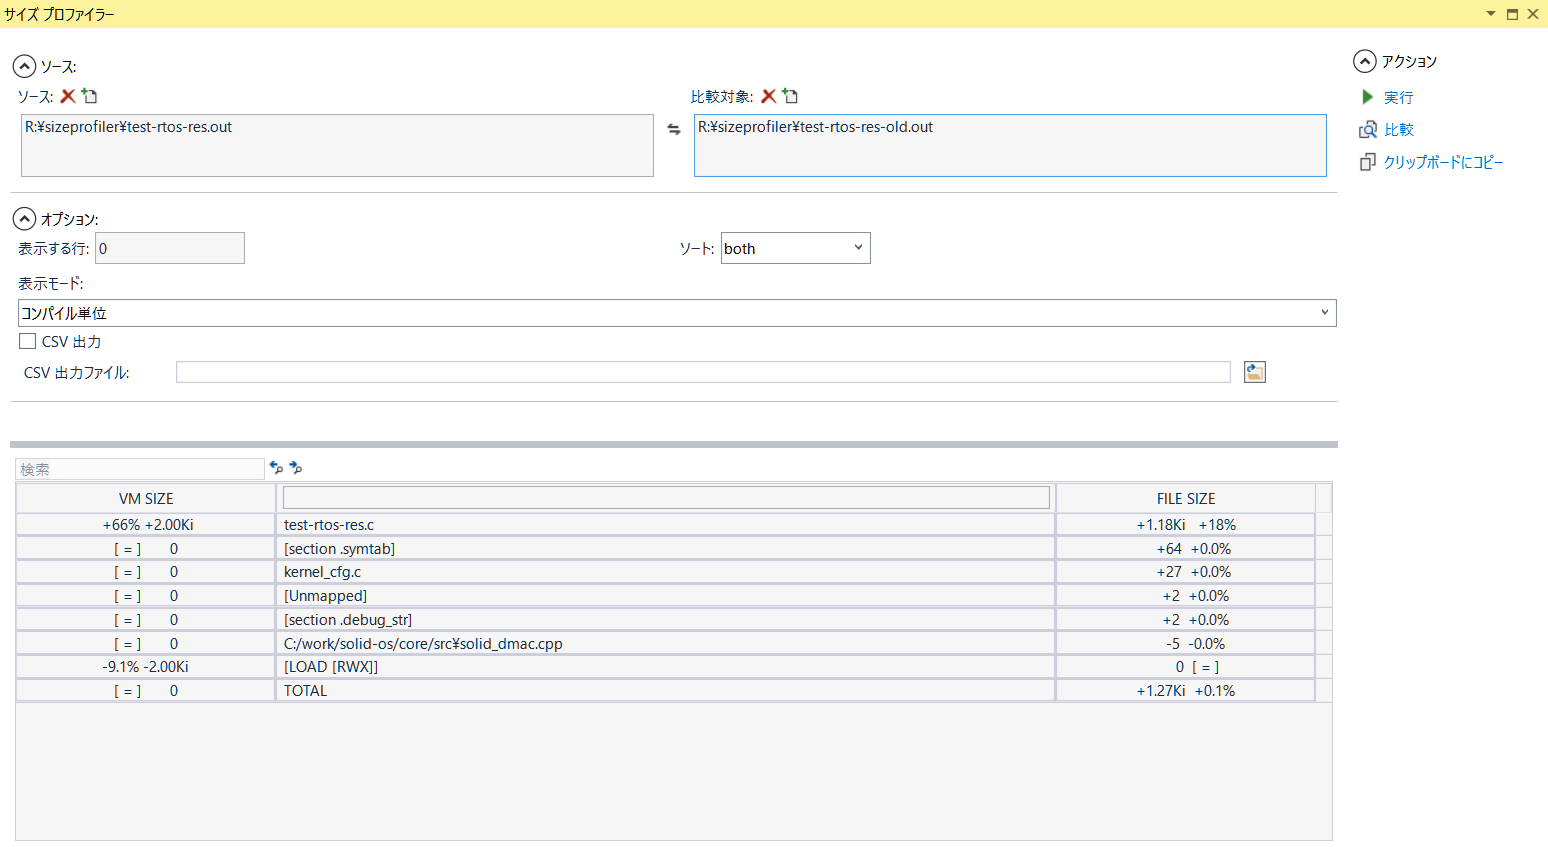Open the 表示モード dropdown
Screen dimensions: 1548x847
click(676, 313)
